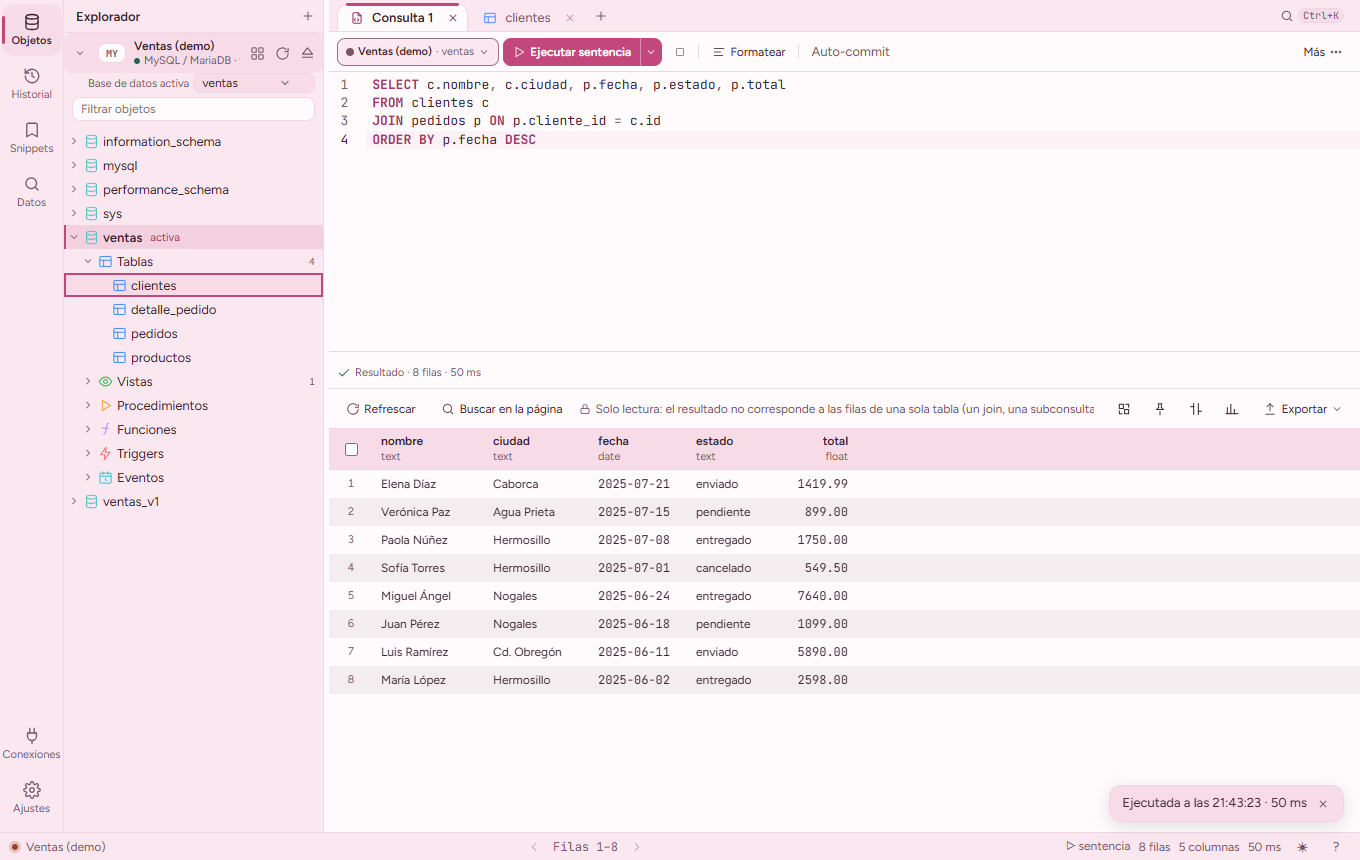Screen dimensions: 1360x860
Task: Disconnect Ventas (demo) with the eject icon
Action: 307,53
